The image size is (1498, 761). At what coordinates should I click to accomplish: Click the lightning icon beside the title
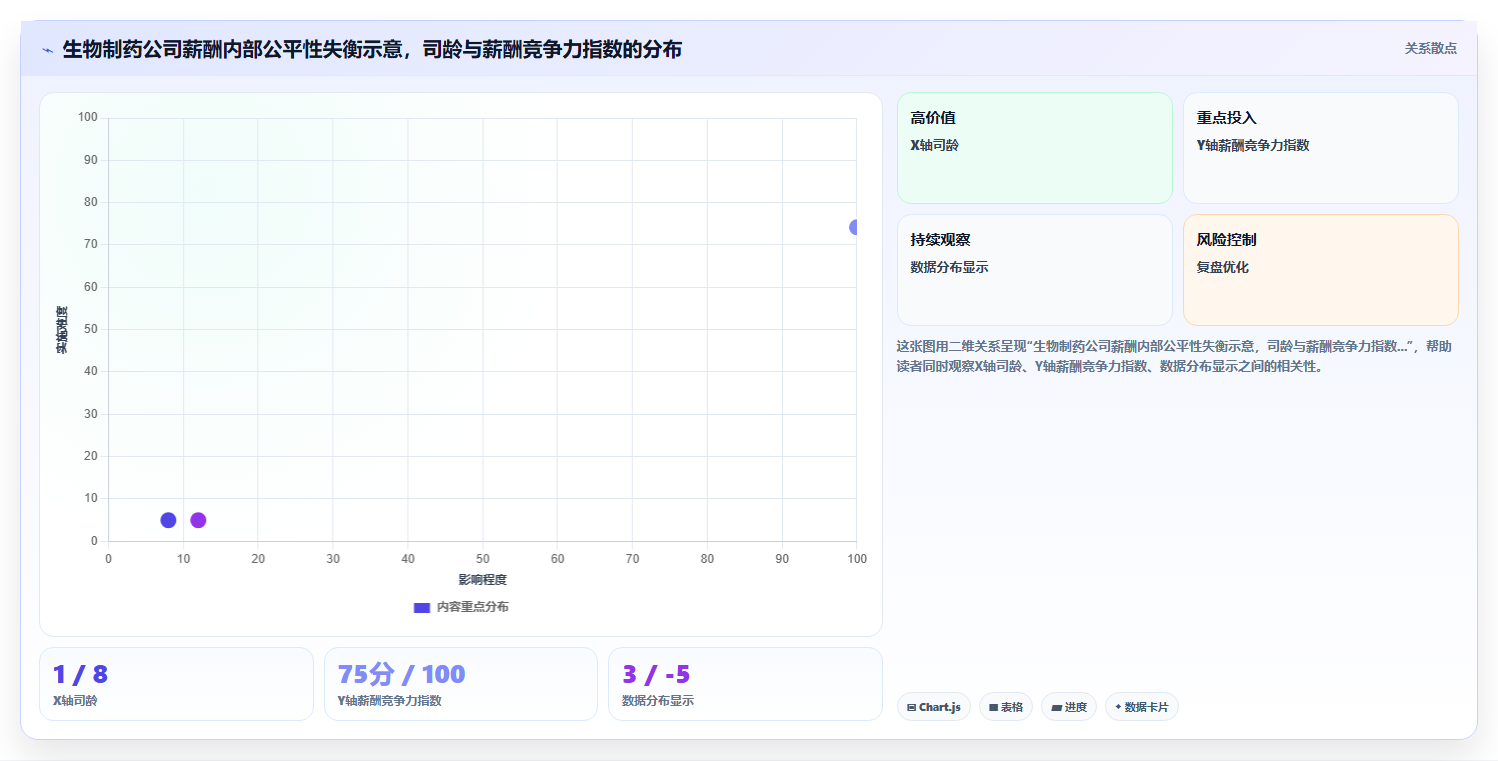tap(47, 50)
